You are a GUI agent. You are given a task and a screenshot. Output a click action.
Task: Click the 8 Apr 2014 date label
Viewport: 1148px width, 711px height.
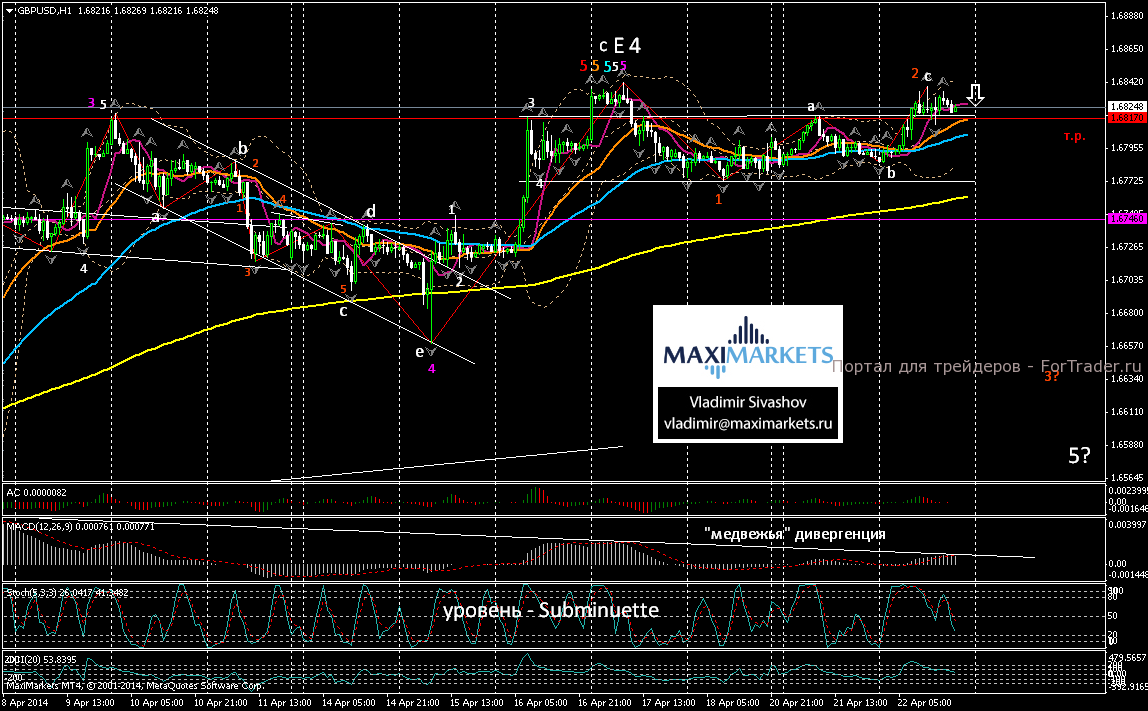pyautogui.click(x=24, y=703)
